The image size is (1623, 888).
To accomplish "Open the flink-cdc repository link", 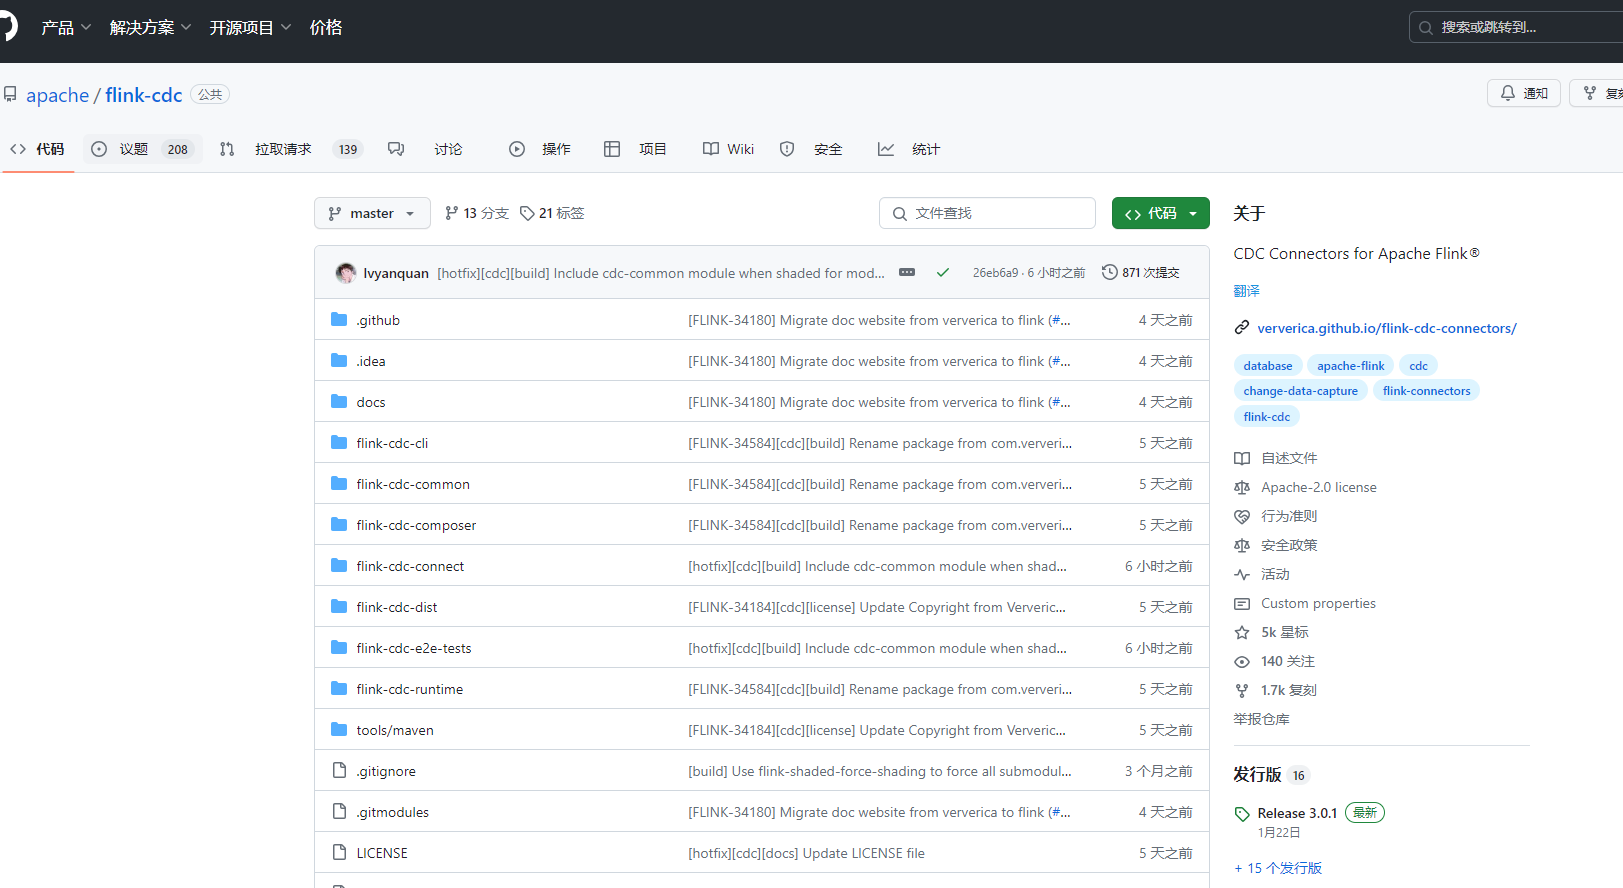I will pos(143,95).
